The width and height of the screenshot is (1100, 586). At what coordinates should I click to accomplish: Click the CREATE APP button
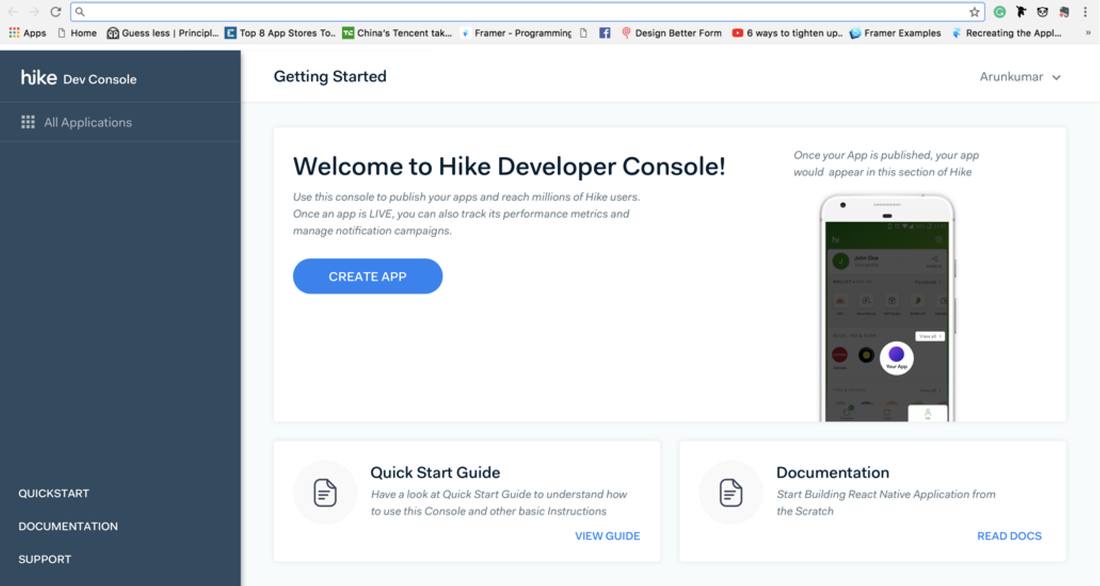coord(368,277)
